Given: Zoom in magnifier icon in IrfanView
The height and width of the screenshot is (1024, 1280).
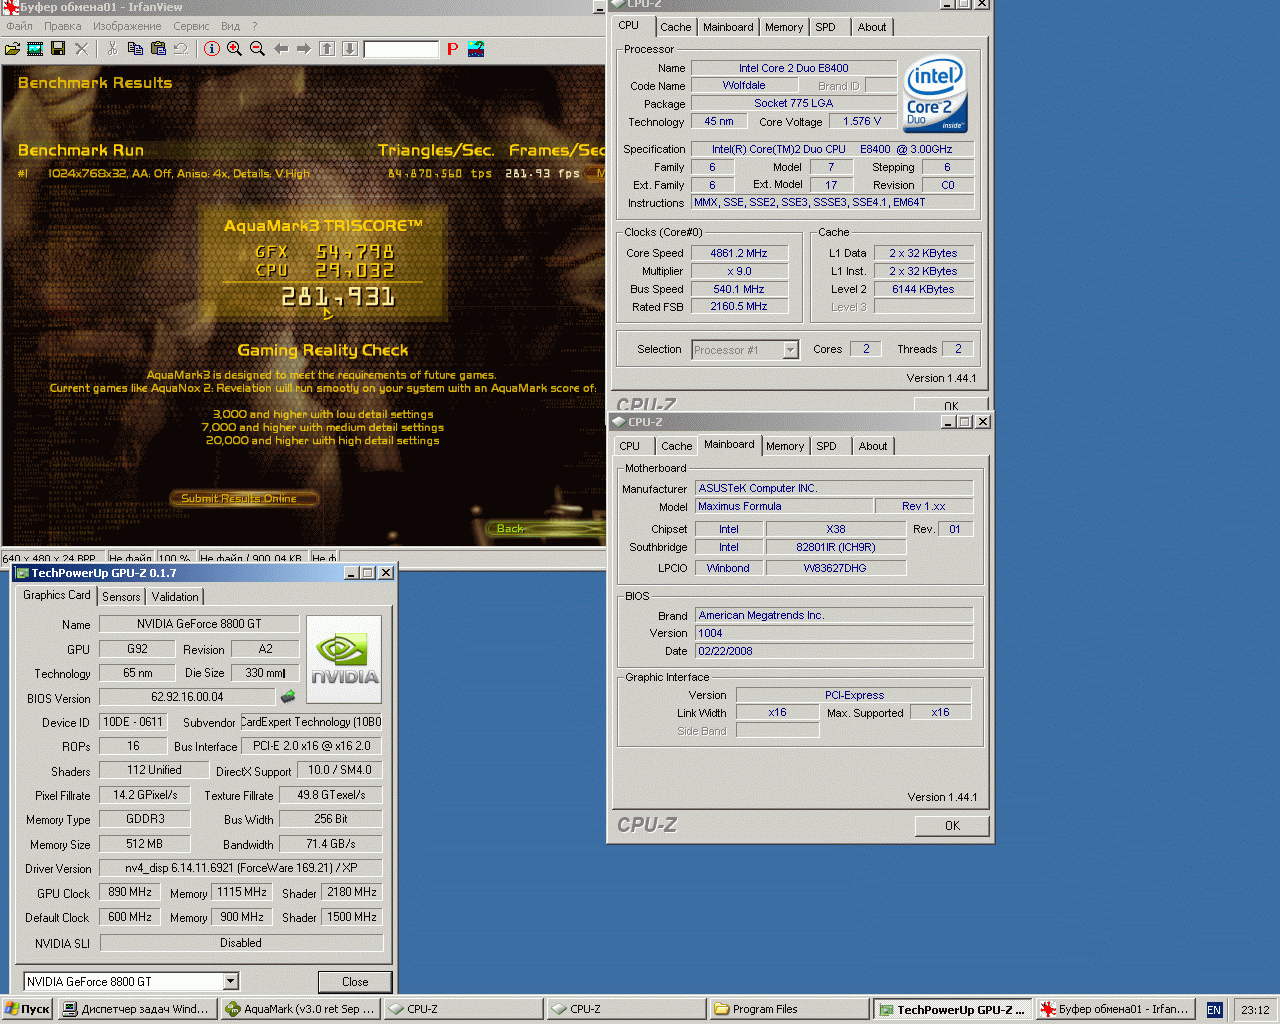Looking at the screenshot, I should point(235,48).
